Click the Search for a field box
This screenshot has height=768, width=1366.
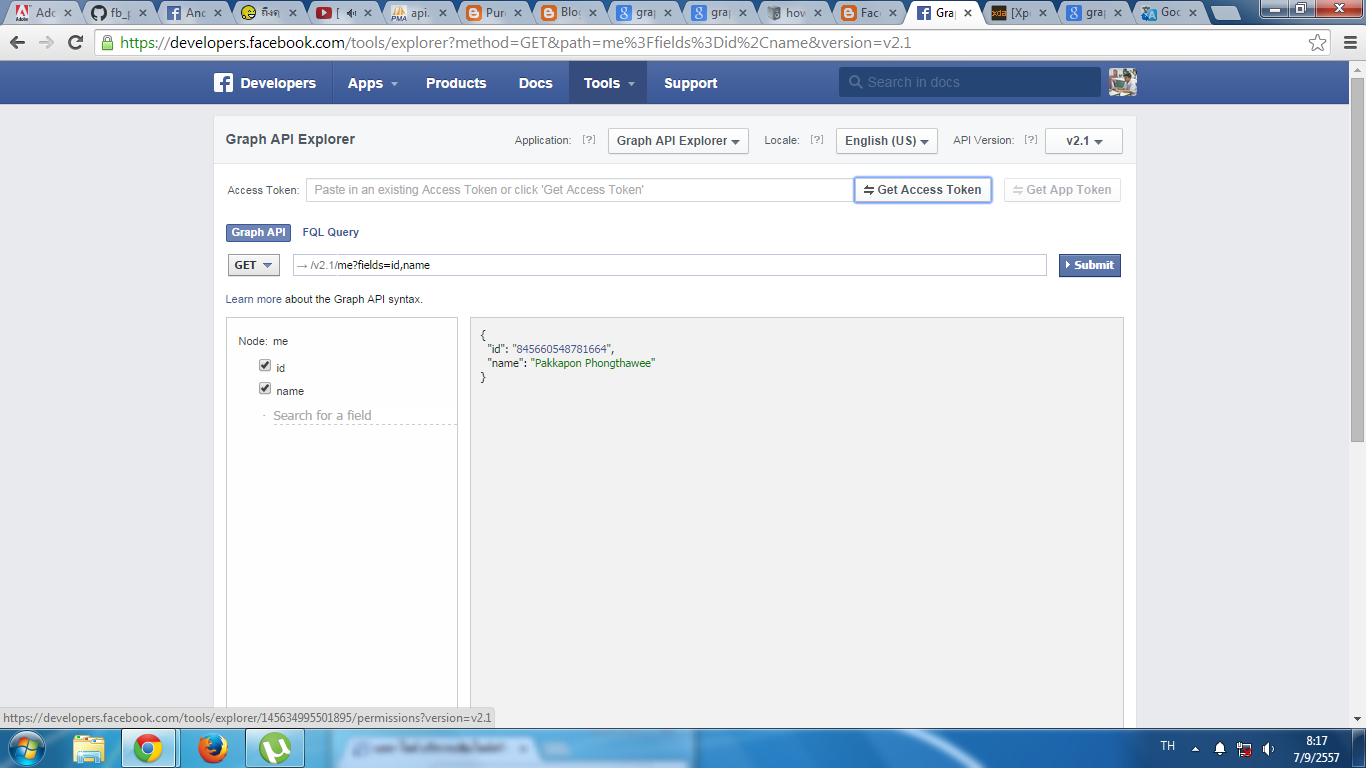(365, 415)
